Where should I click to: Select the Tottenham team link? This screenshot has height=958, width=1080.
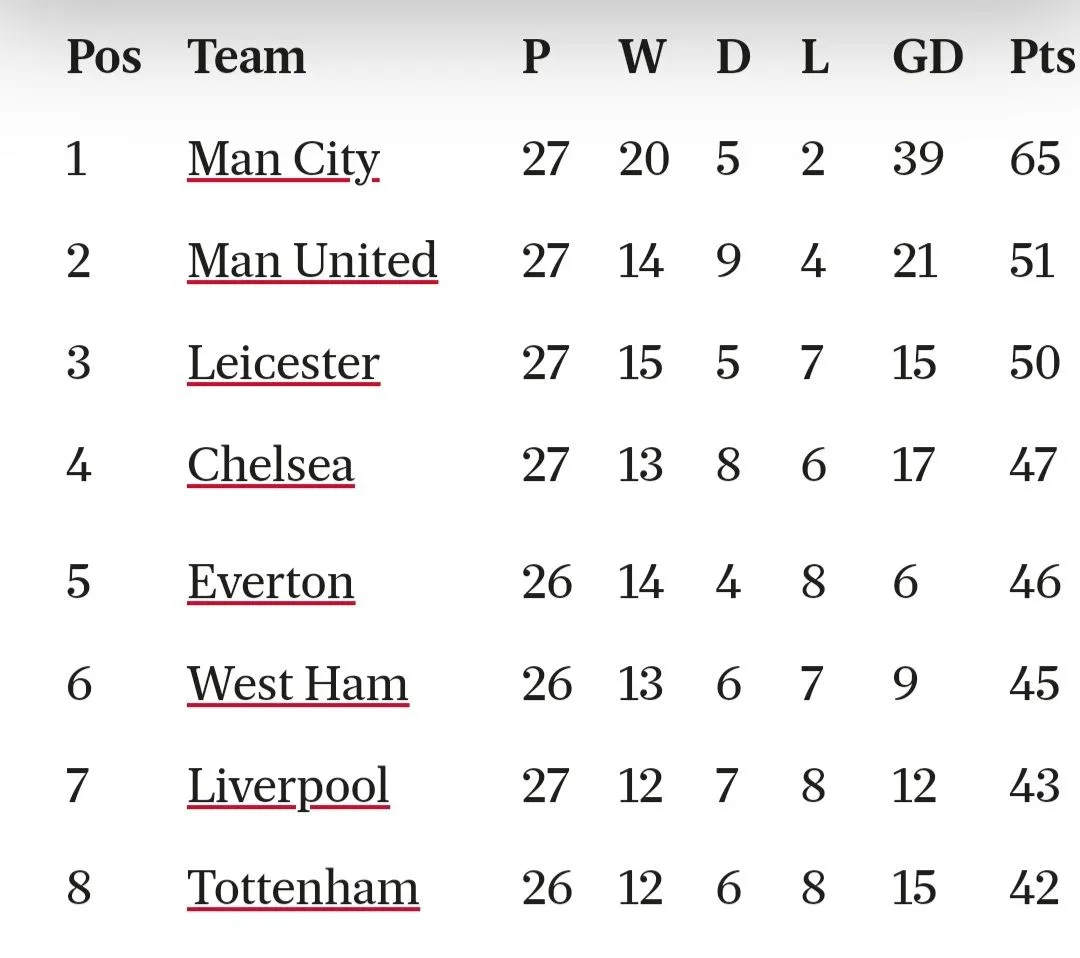(x=303, y=888)
